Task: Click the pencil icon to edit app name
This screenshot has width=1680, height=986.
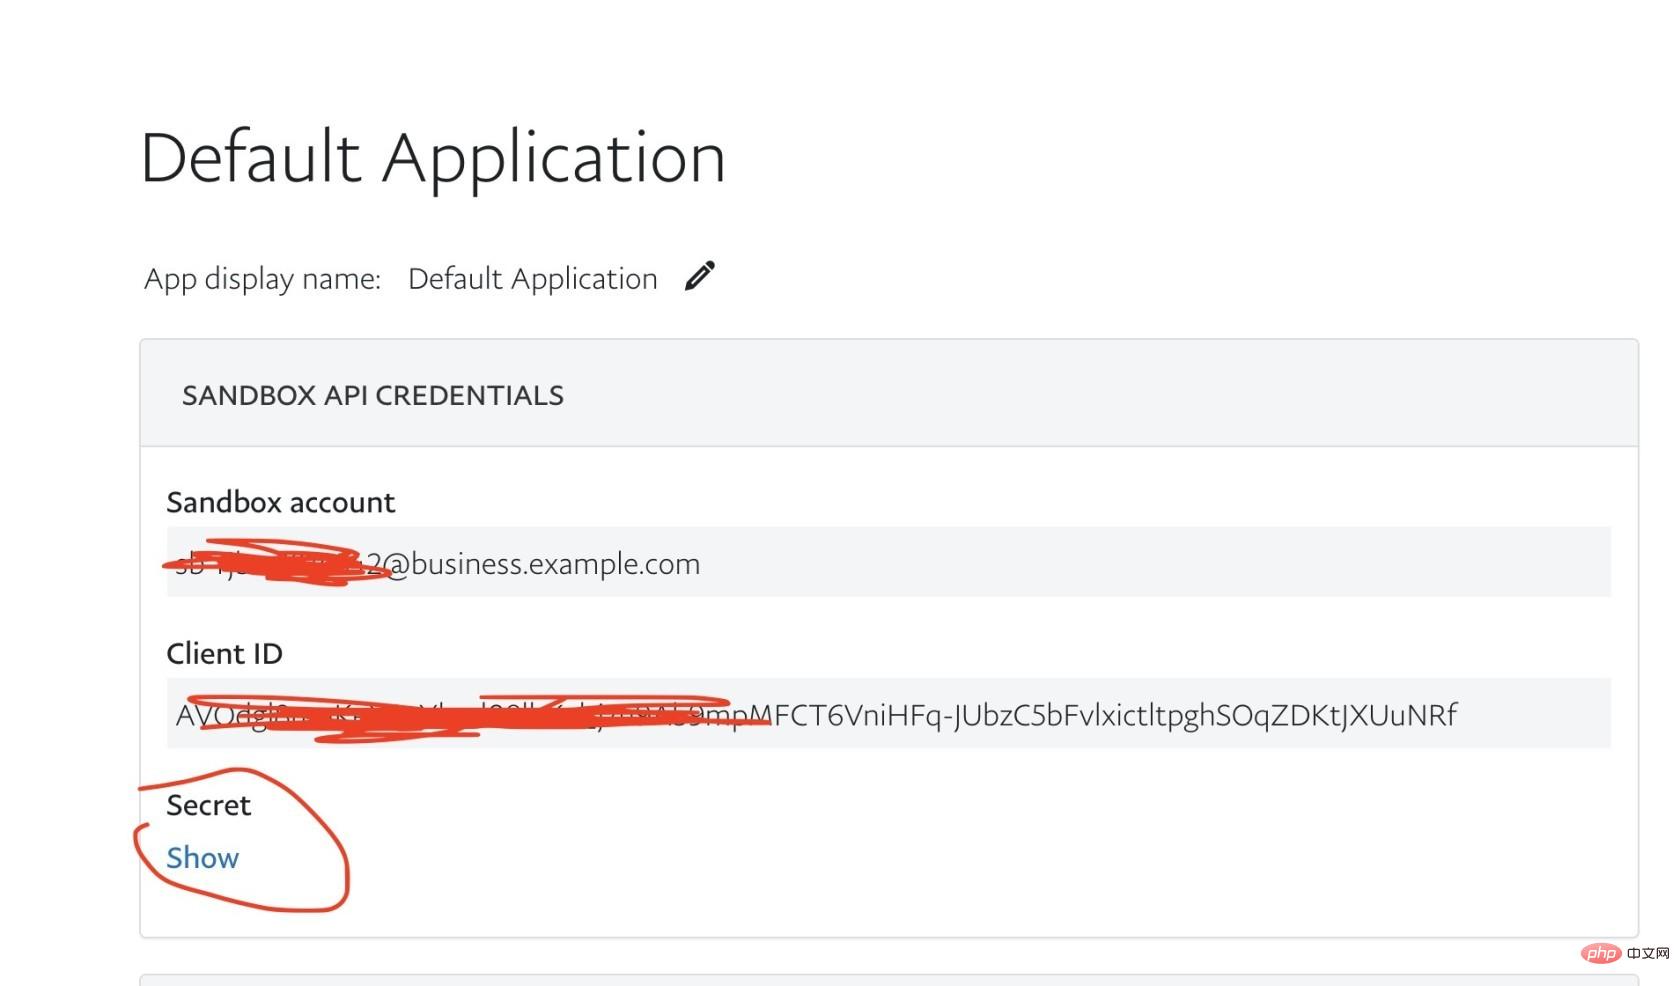Action: tap(700, 276)
